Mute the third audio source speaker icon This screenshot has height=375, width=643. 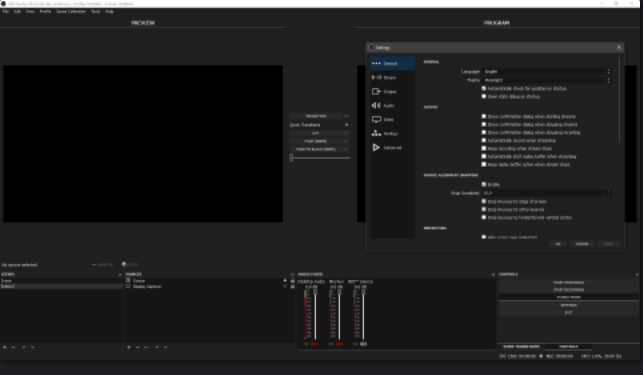363,344
